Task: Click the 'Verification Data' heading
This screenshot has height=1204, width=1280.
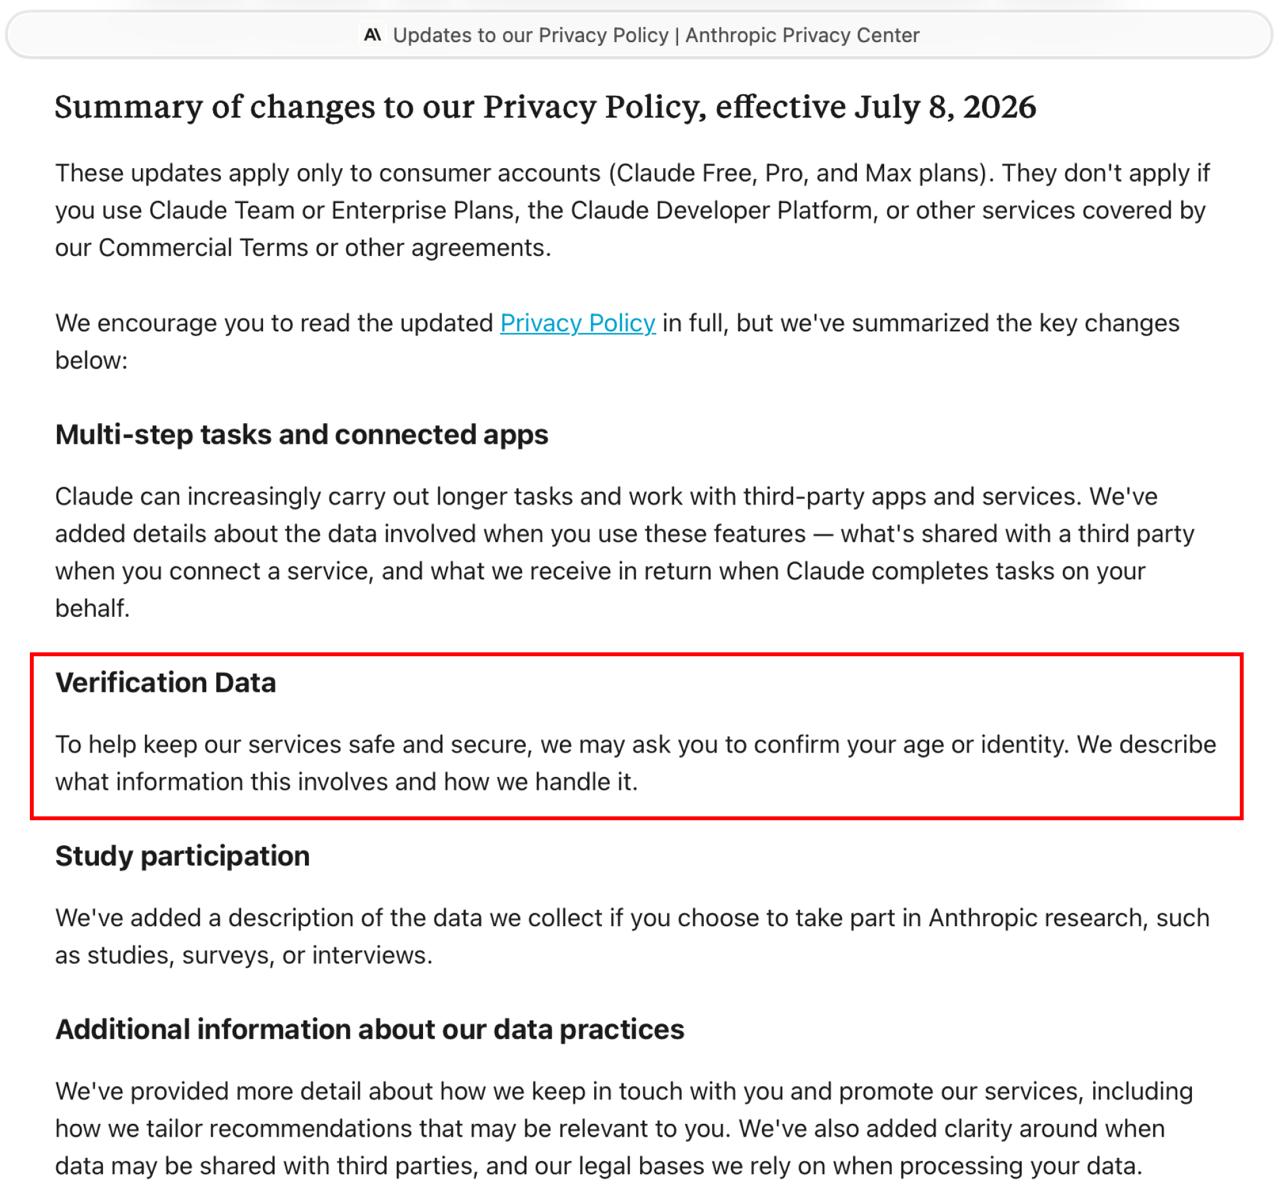Action: coord(166,683)
